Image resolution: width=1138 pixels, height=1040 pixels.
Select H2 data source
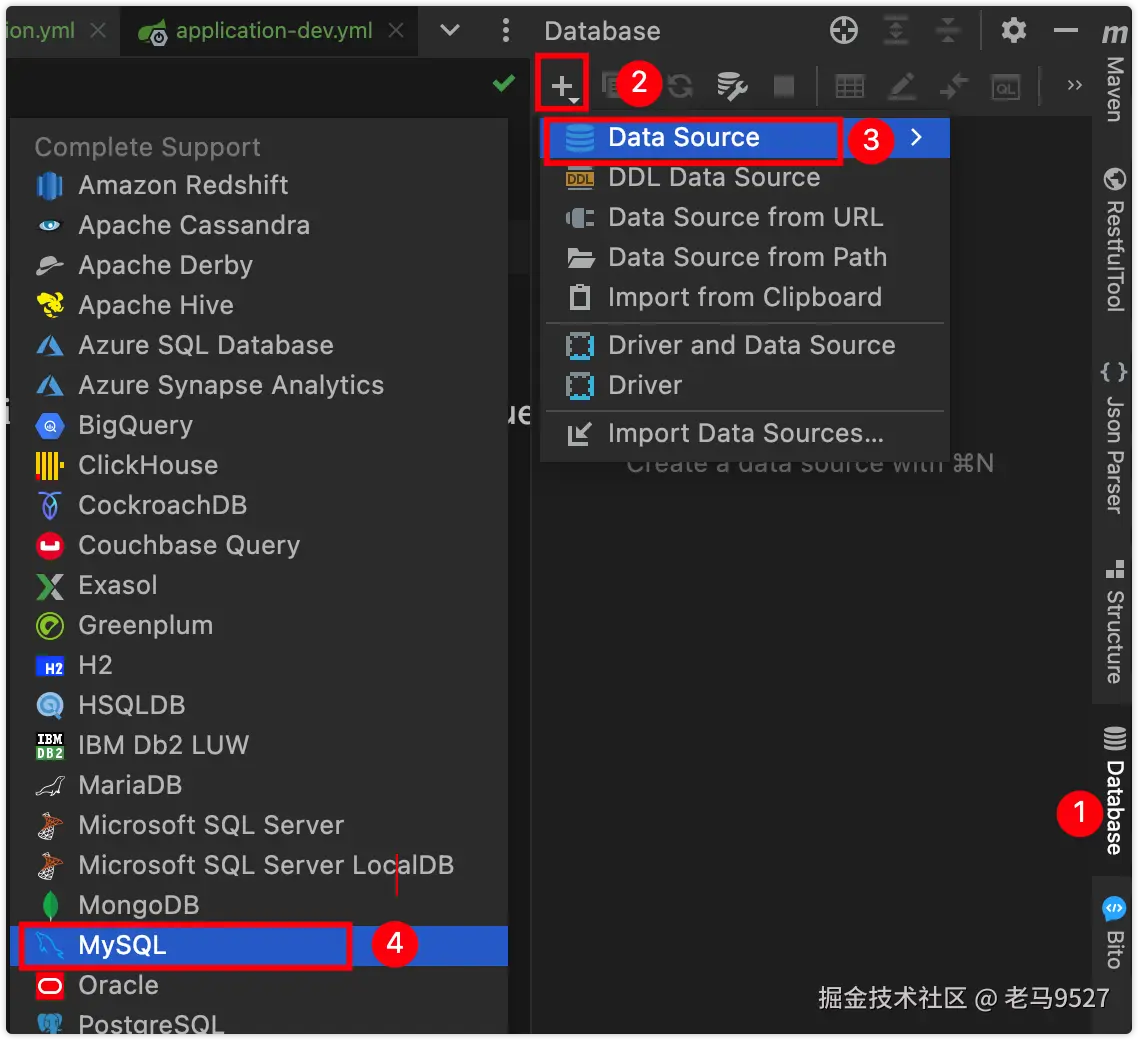pyautogui.click(x=259, y=665)
